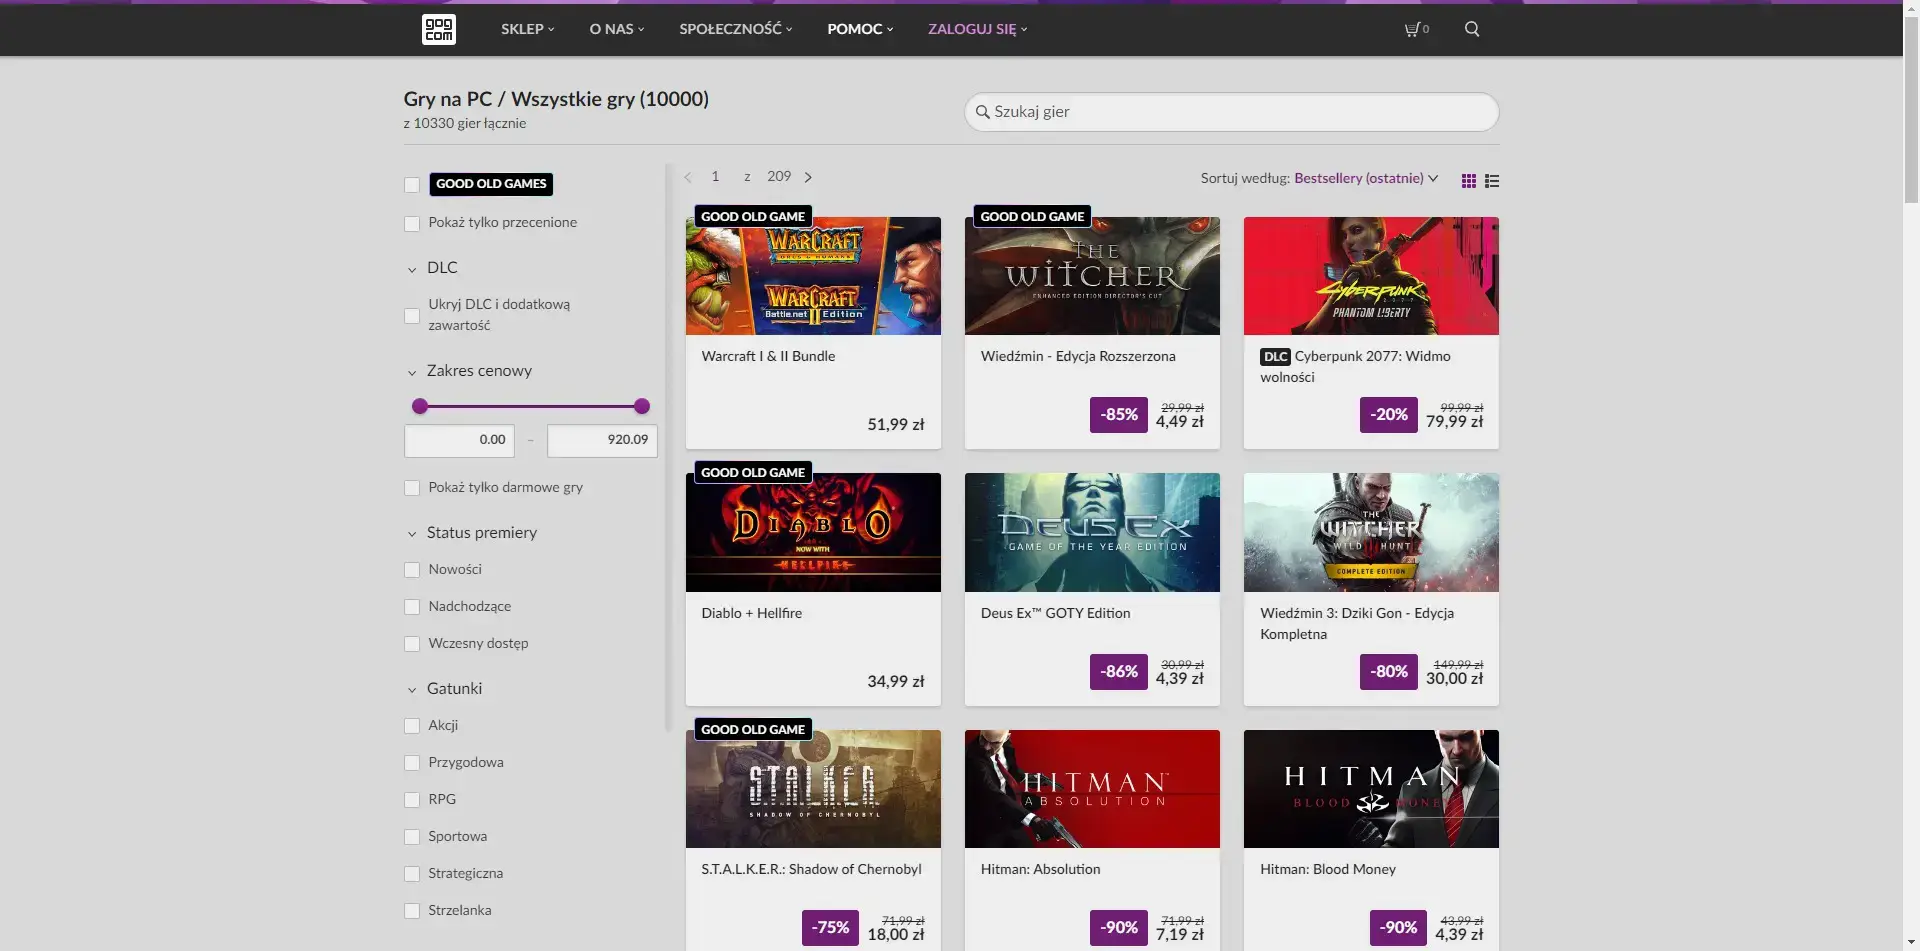Click the maximum price slider handle
The width and height of the screenshot is (1920, 951).
(642, 406)
